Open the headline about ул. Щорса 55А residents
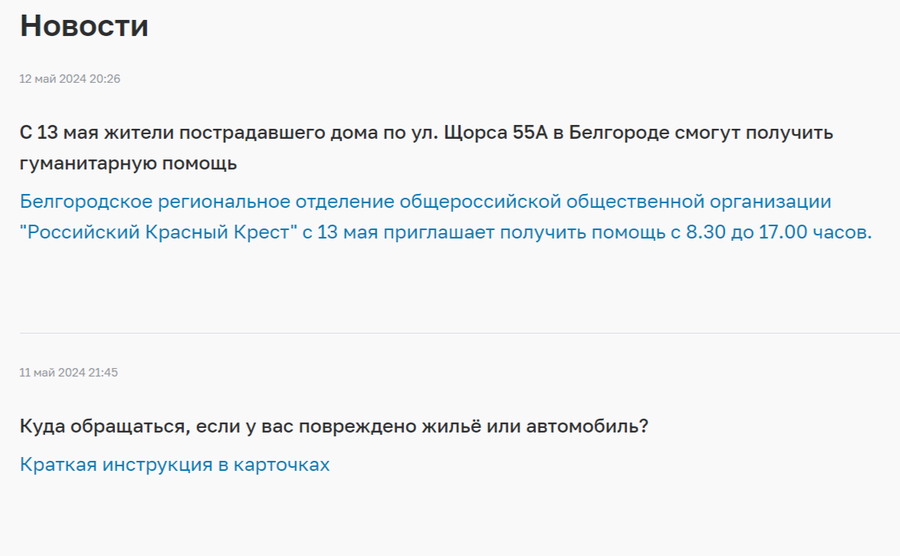 pyautogui.click(x=426, y=147)
